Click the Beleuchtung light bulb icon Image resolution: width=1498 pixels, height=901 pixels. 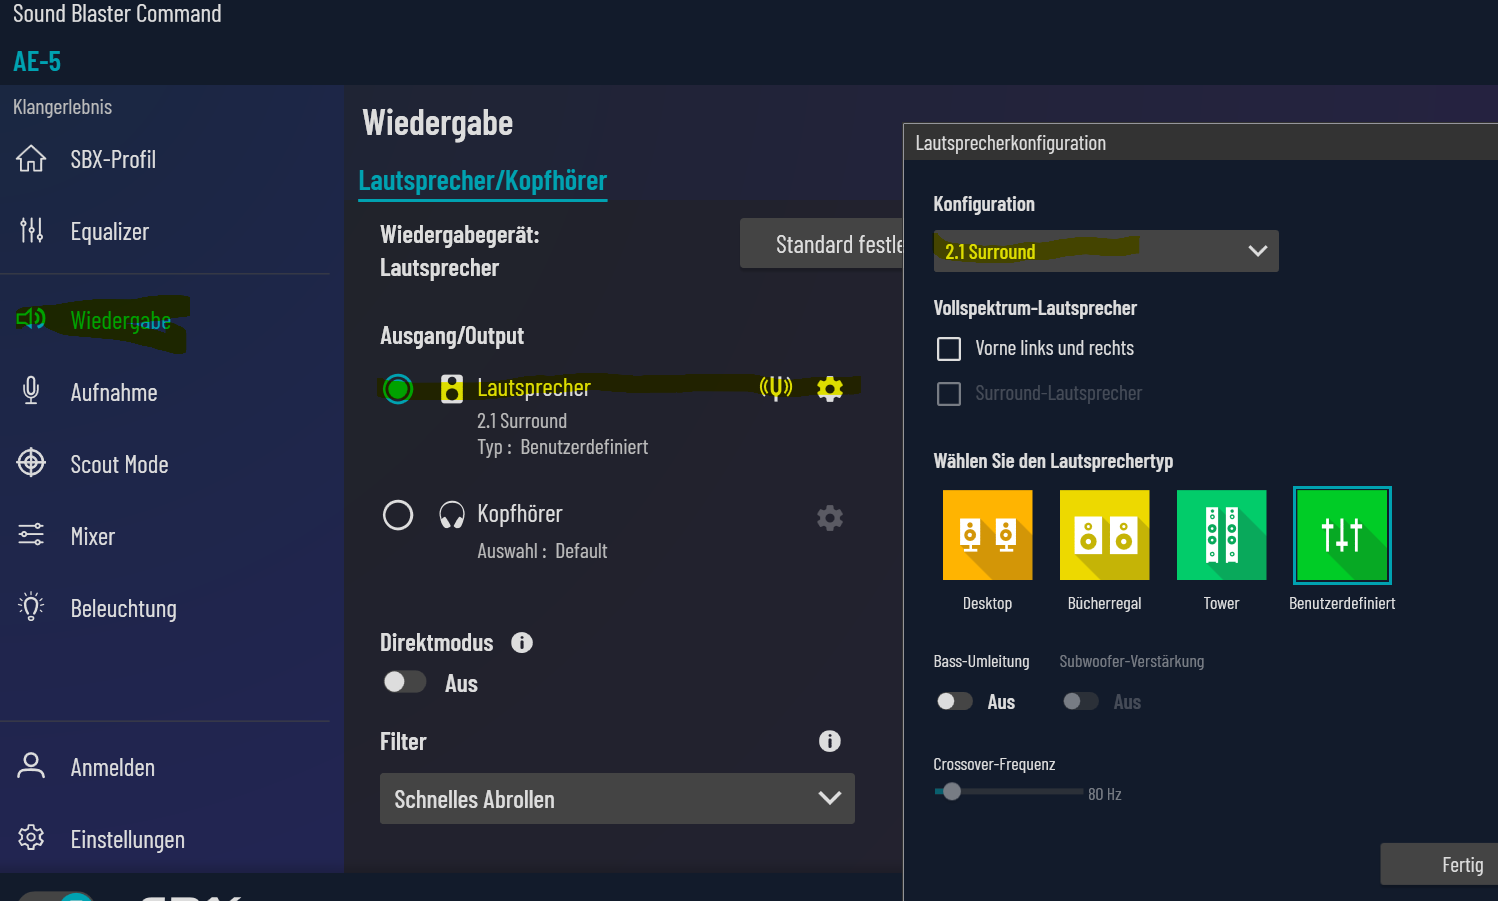click(x=31, y=607)
